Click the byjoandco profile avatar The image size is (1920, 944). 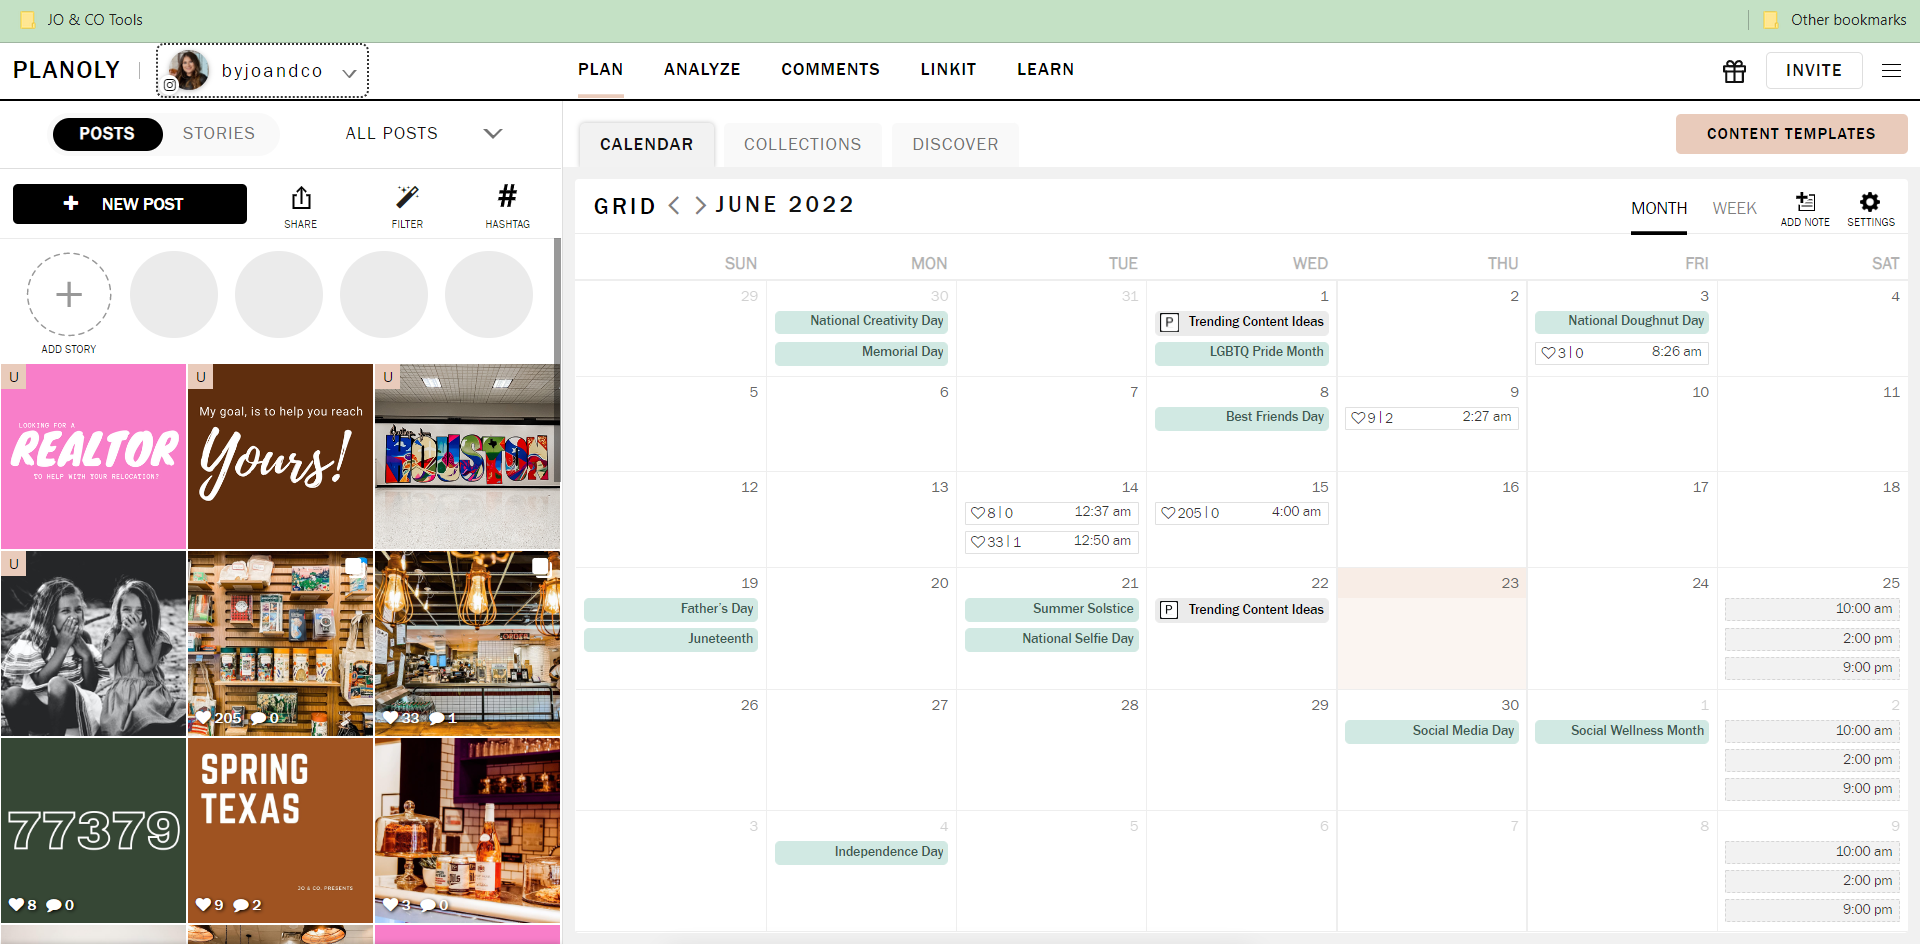pyautogui.click(x=188, y=70)
